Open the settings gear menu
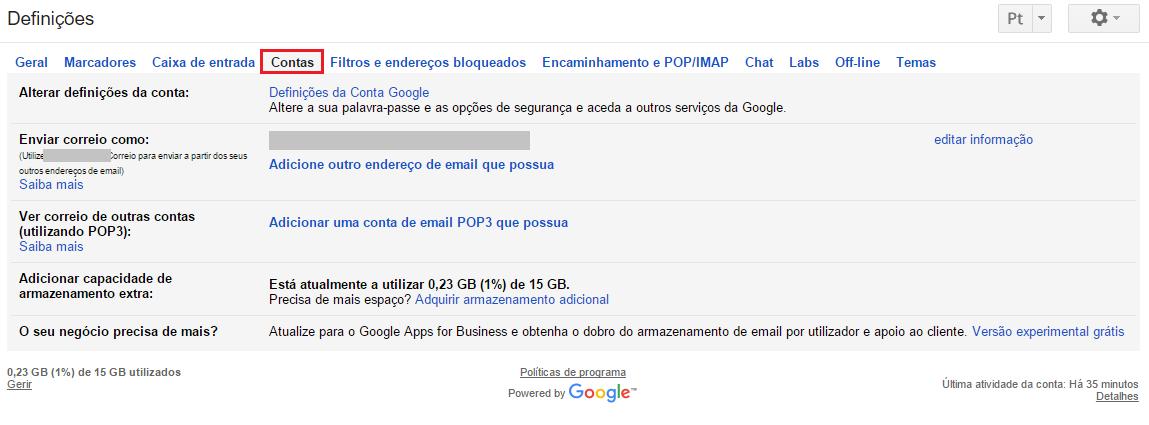Viewport: 1149px width, 425px height. (x=1103, y=19)
